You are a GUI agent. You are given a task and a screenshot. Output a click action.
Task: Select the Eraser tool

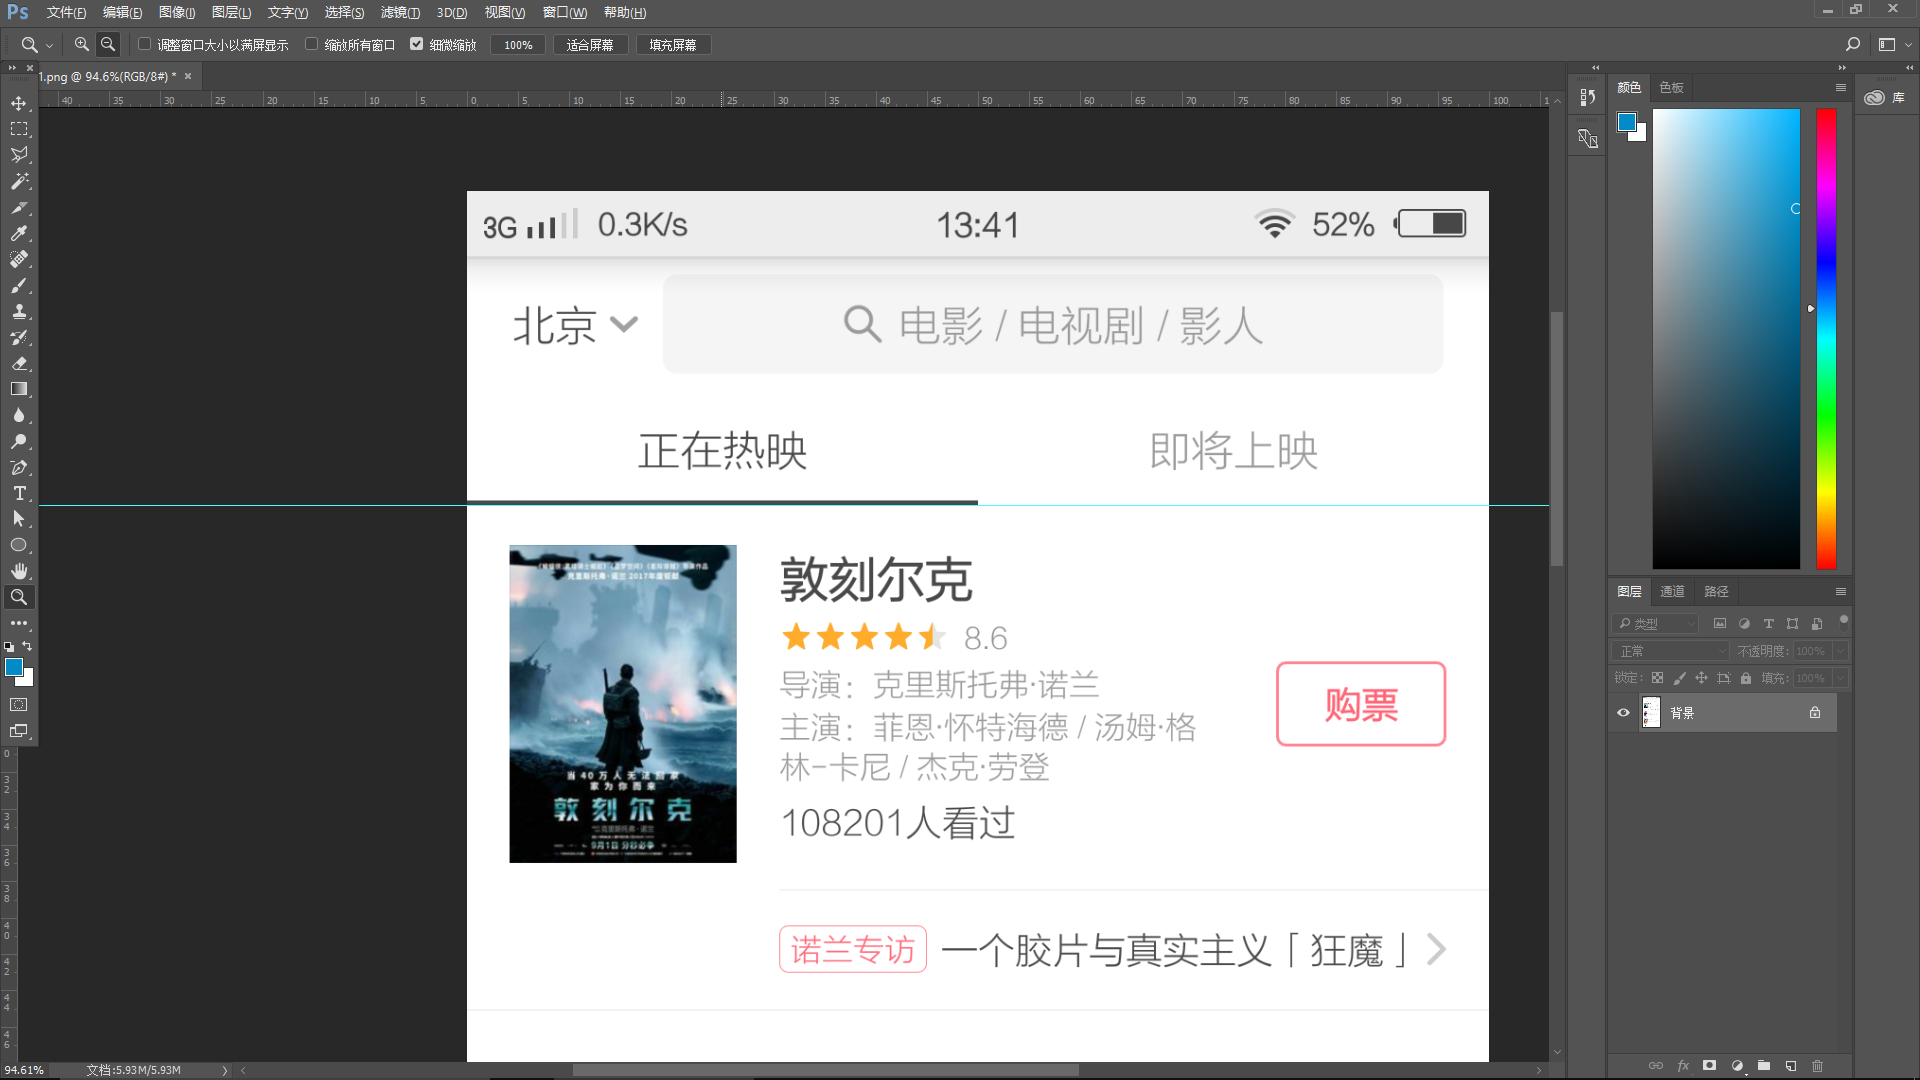pos(19,363)
